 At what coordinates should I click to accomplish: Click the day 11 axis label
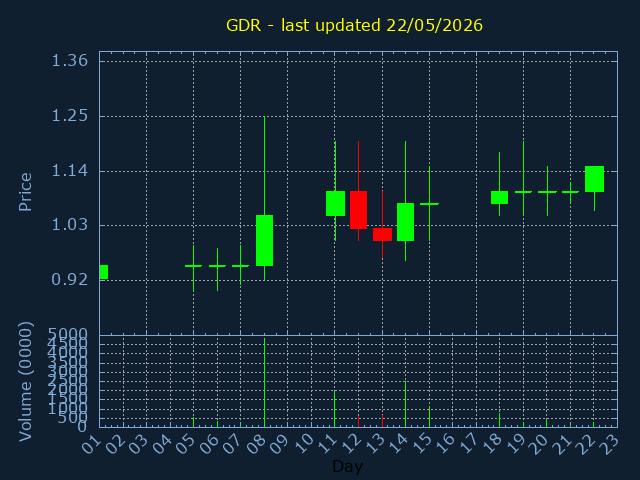pyautogui.click(x=327, y=444)
